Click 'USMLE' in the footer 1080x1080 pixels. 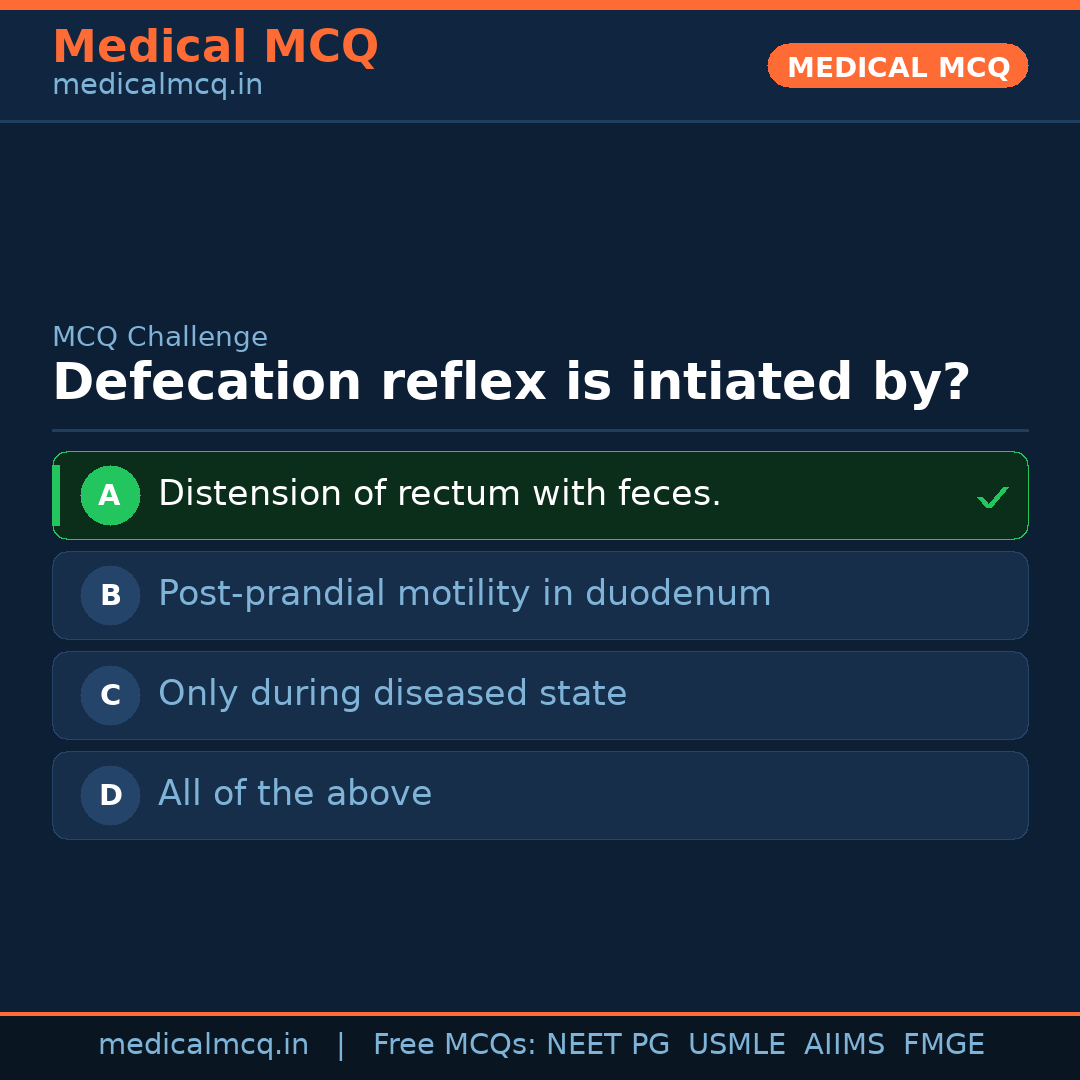tap(736, 1045)
